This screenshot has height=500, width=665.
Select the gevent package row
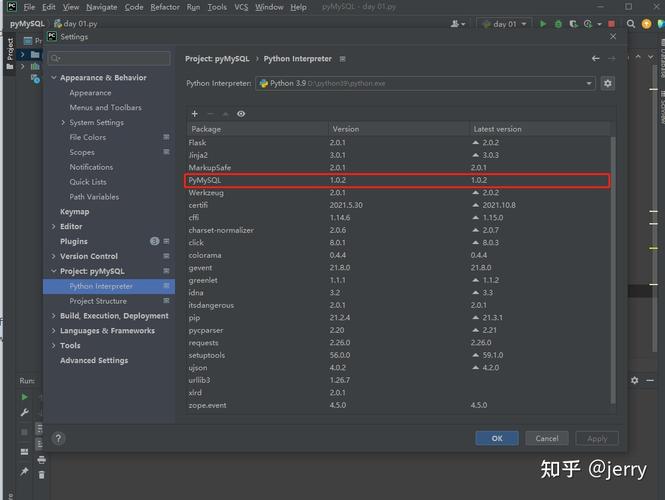pos(399,268)
